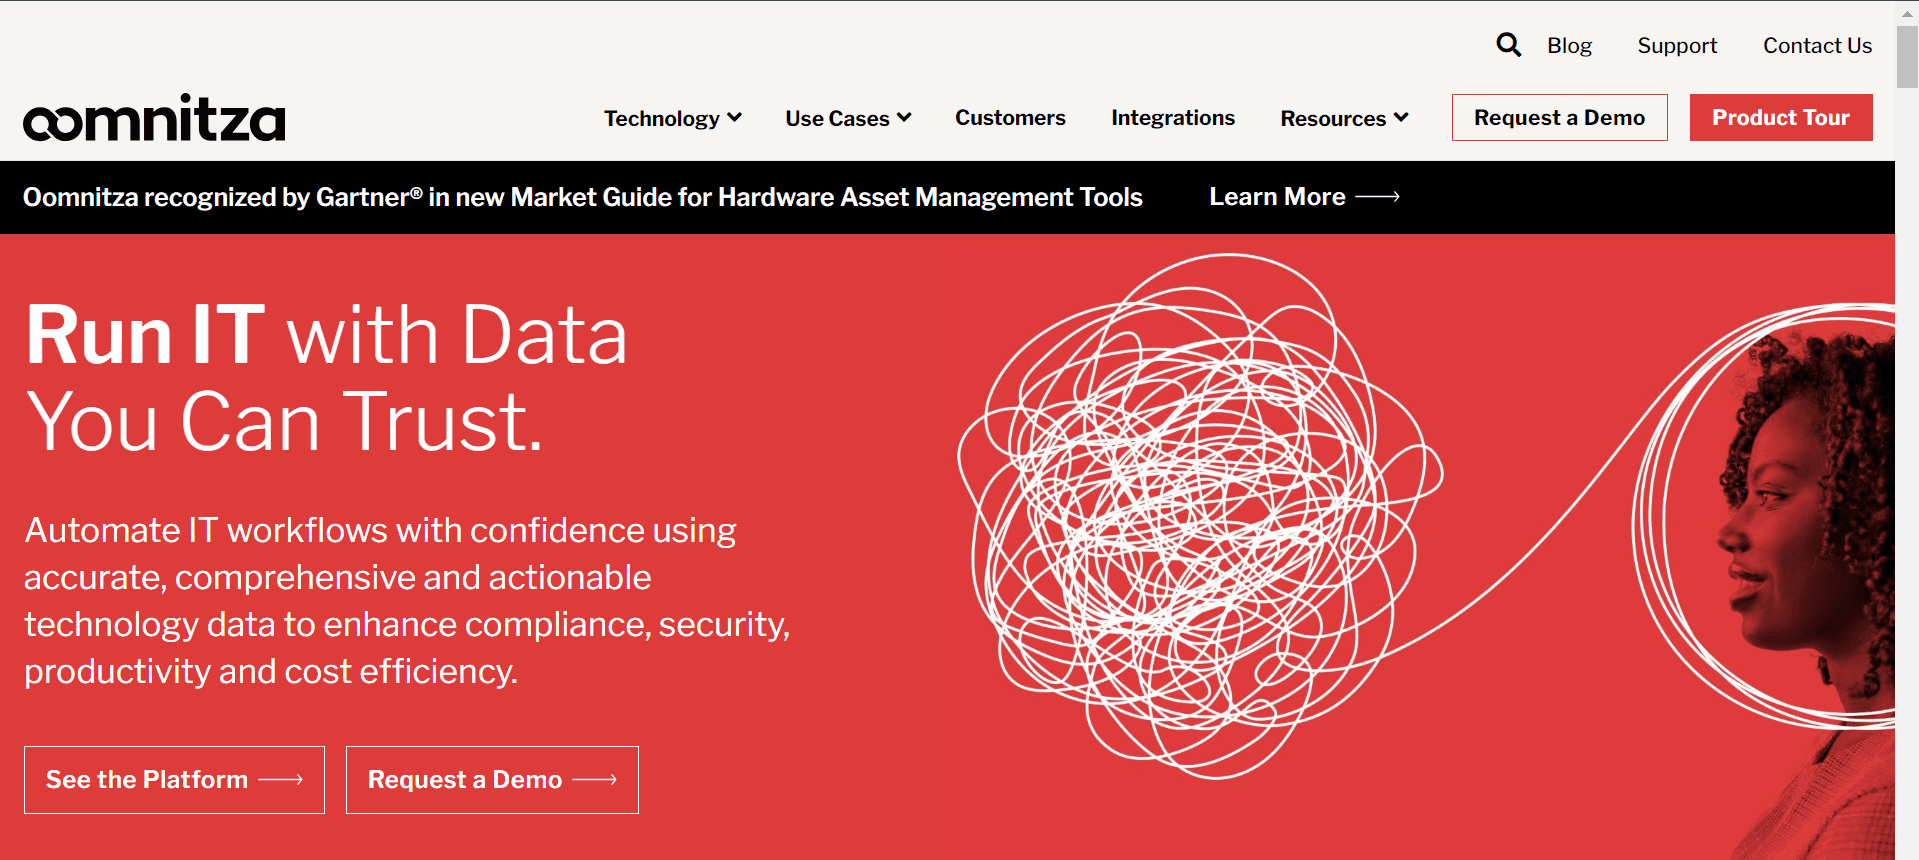Start the Product Tour
Screen dimensions: 1919x860
(x=1781, y=118)
